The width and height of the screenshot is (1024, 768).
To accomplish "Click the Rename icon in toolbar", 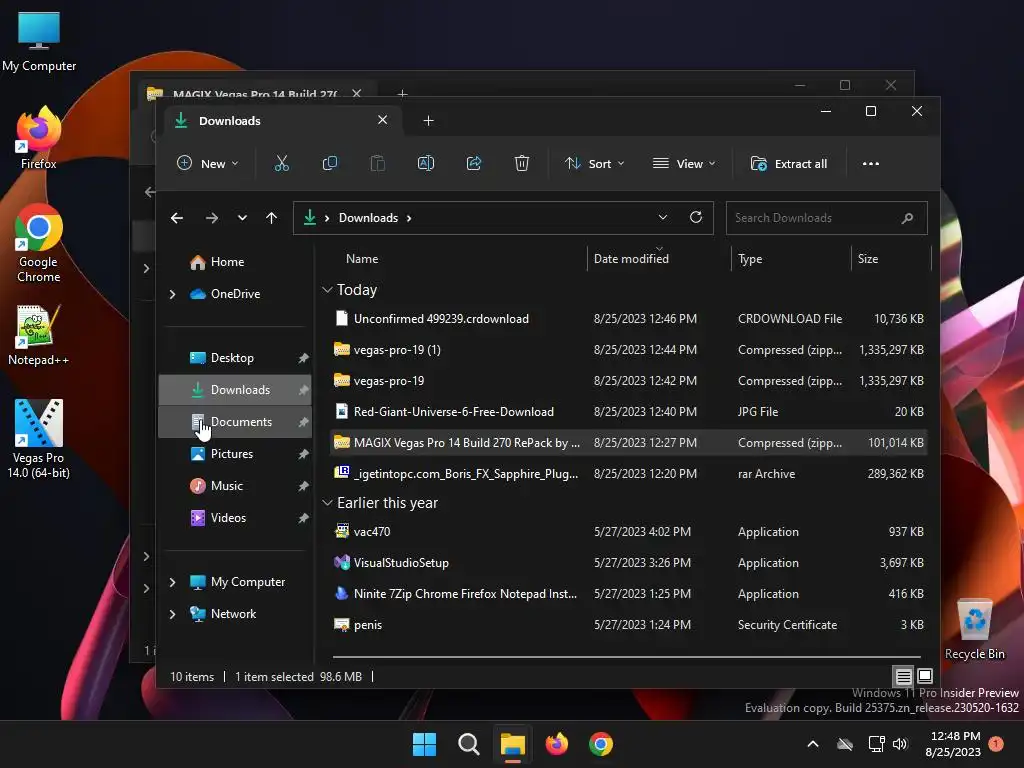I will pyautogui.click(x=426, y=163).
